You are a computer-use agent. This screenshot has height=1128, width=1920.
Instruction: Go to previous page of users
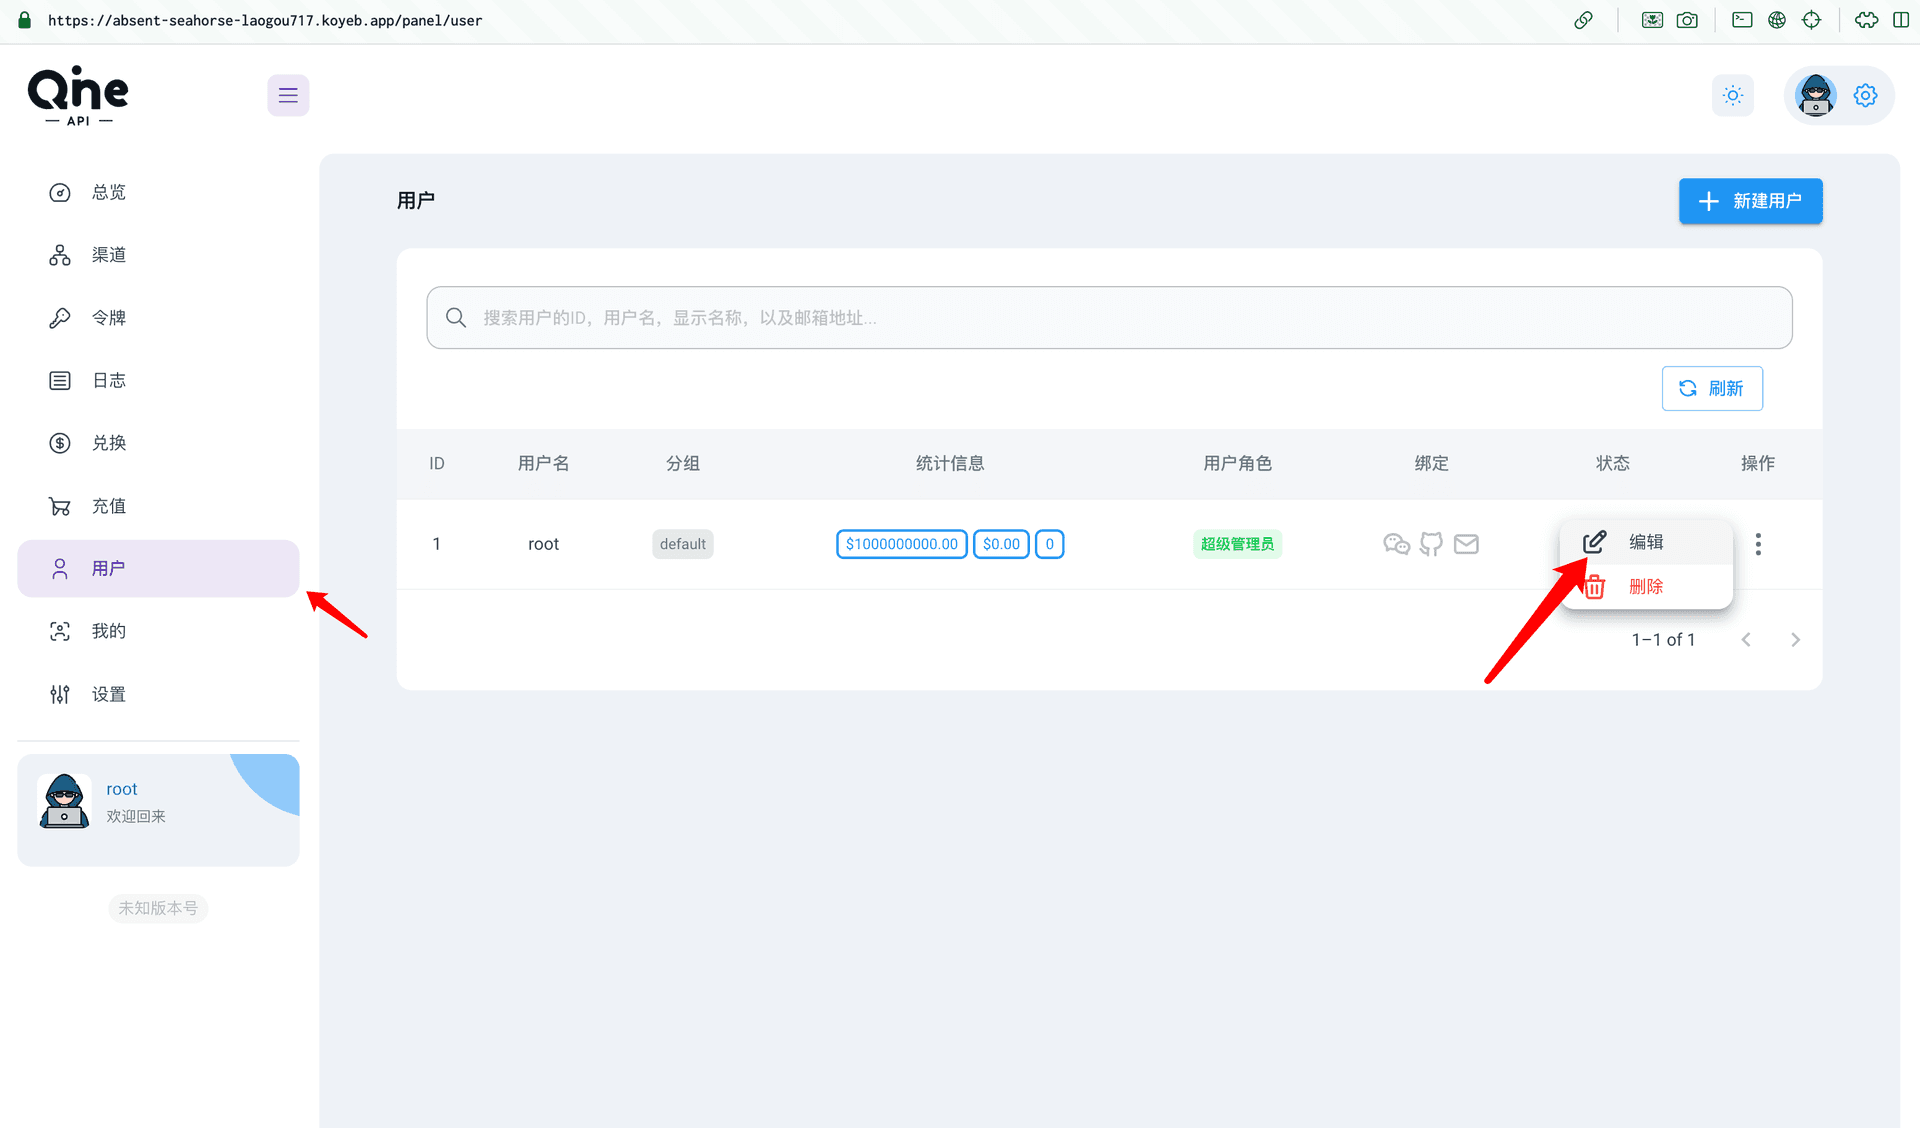pos(1746,640)
